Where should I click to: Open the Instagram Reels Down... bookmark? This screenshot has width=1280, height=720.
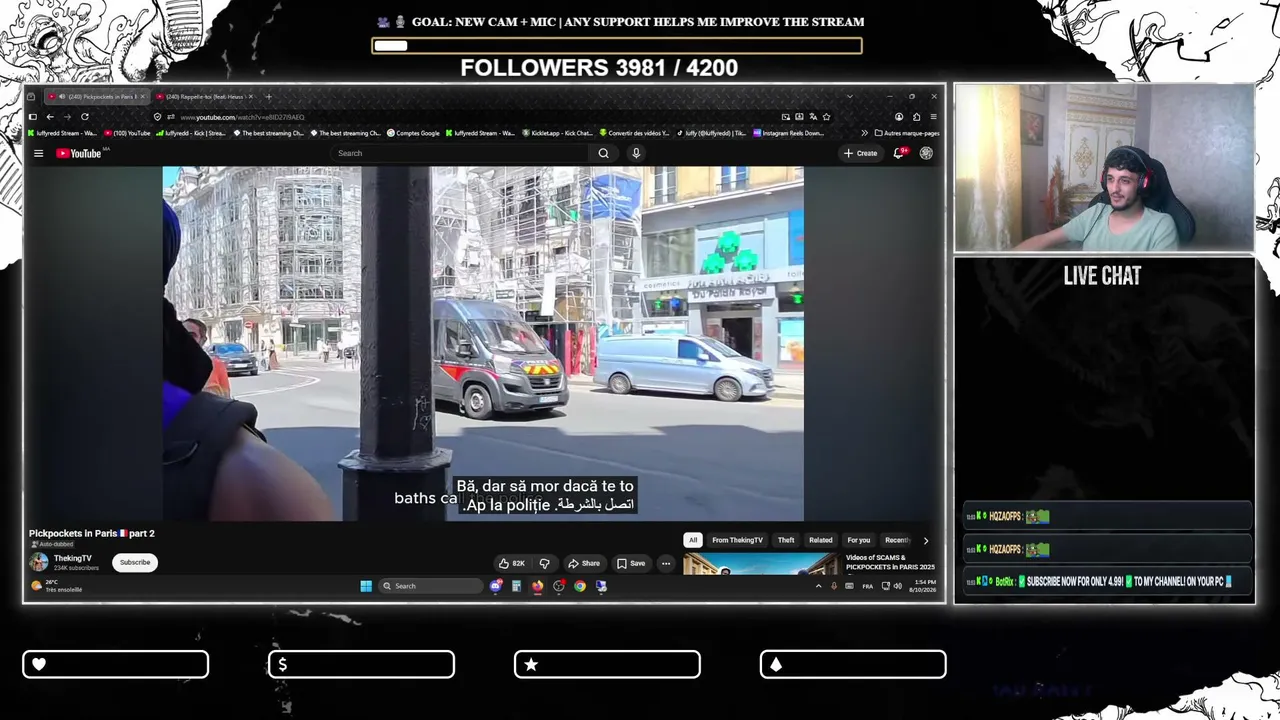coord(789,133)
